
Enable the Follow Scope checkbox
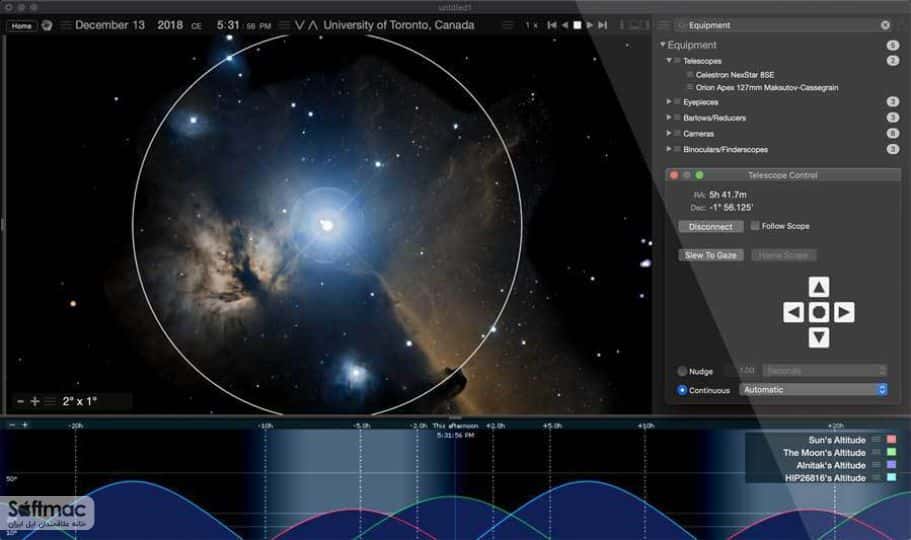[755, 226]
